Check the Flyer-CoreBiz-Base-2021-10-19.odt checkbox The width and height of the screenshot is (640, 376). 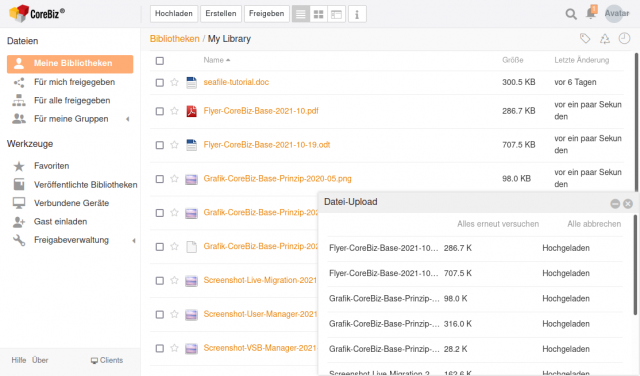[x=160, y=145]
